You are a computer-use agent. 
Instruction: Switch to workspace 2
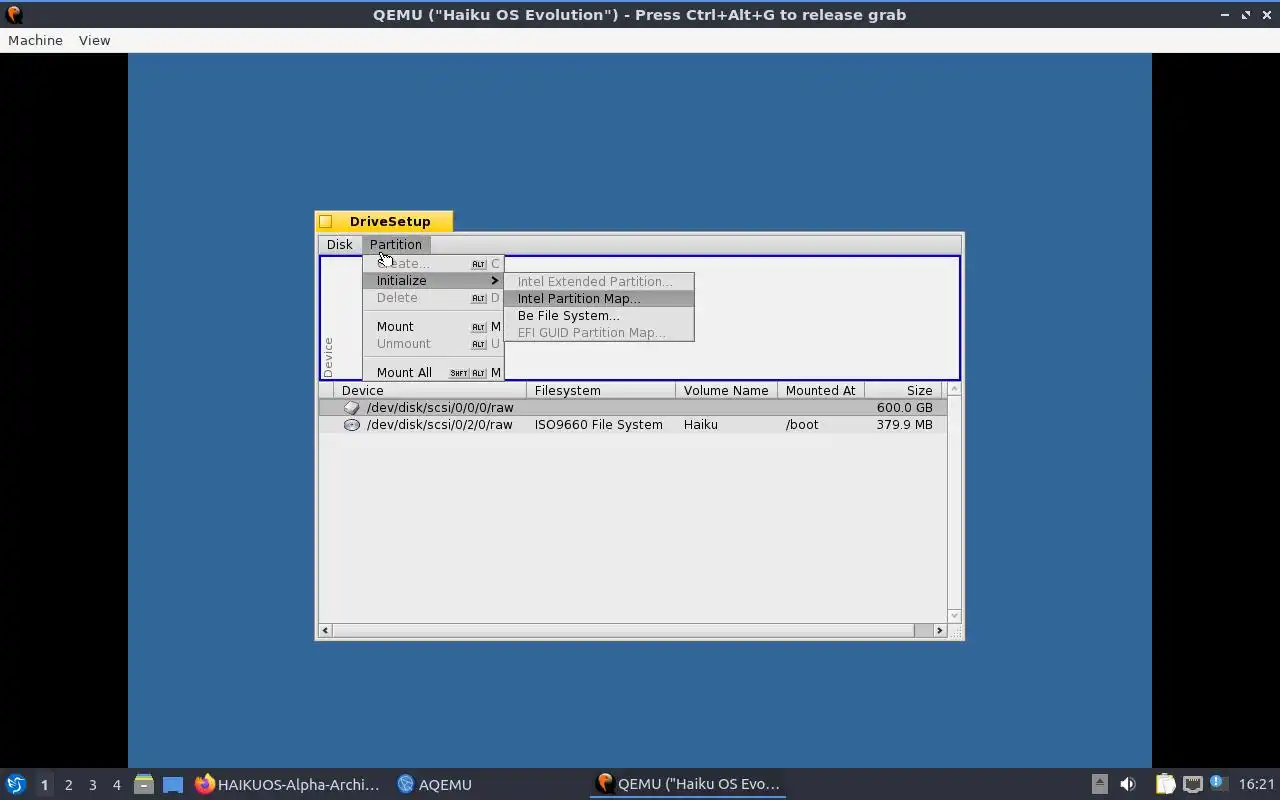[68, 785]
